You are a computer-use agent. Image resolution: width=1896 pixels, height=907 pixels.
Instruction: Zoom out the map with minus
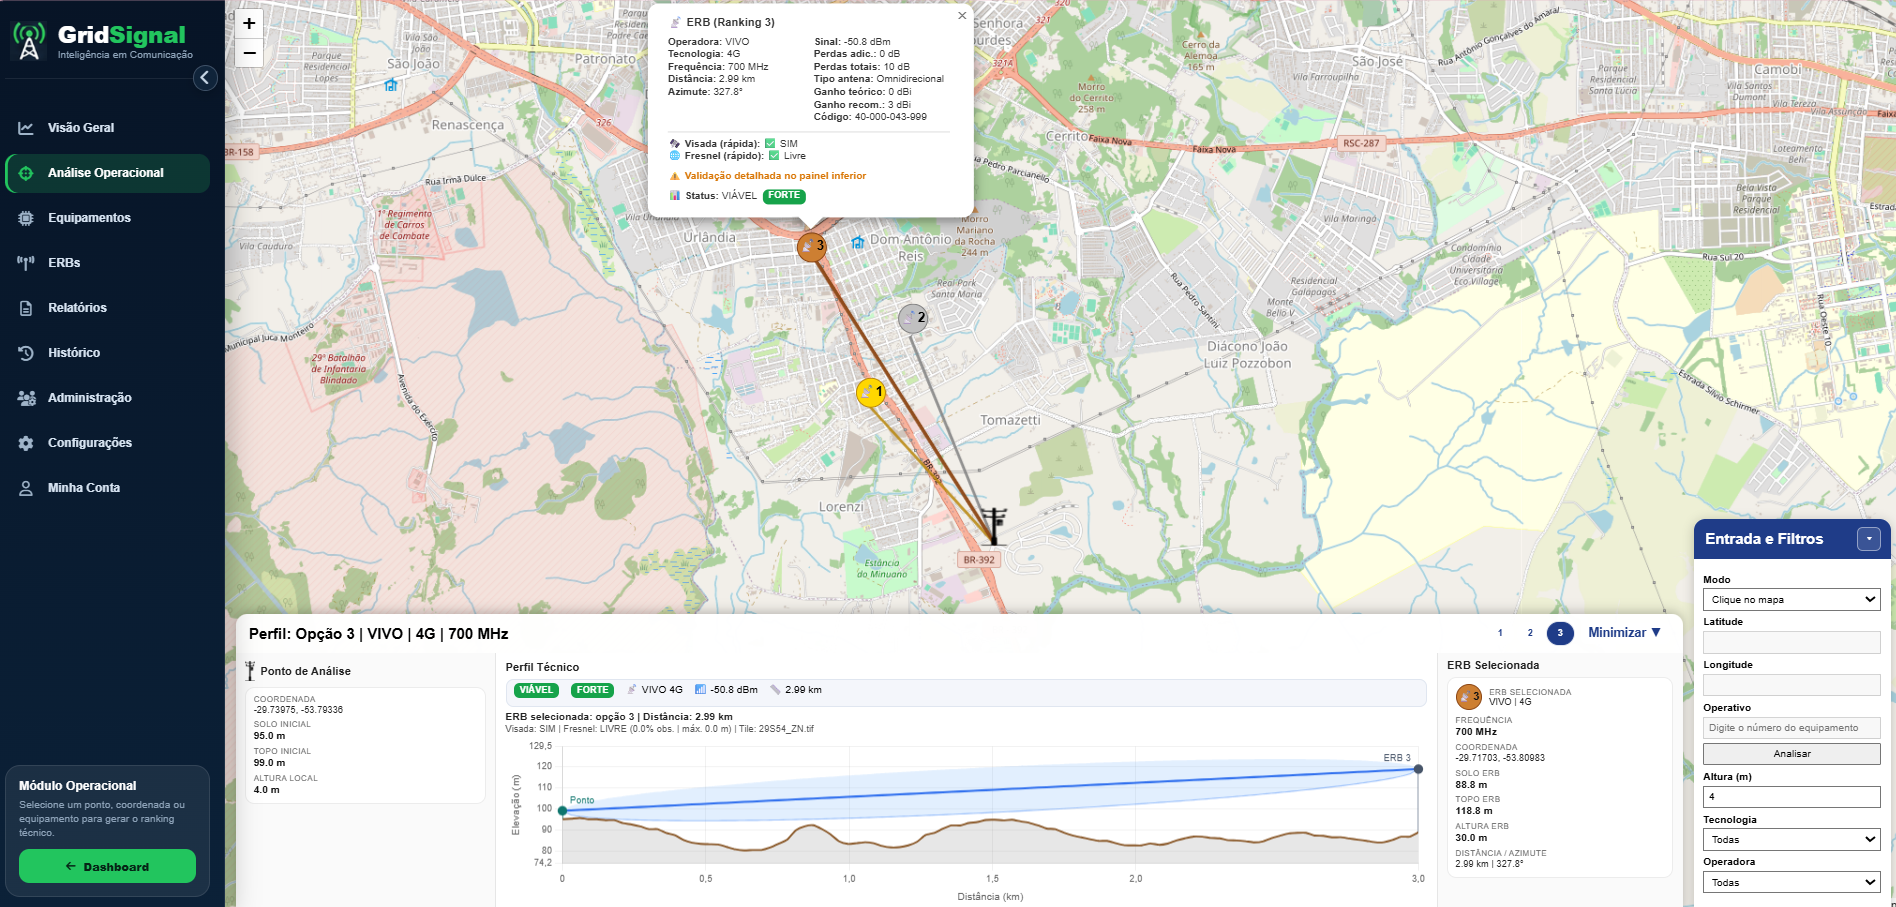click(x=249, y=53)
